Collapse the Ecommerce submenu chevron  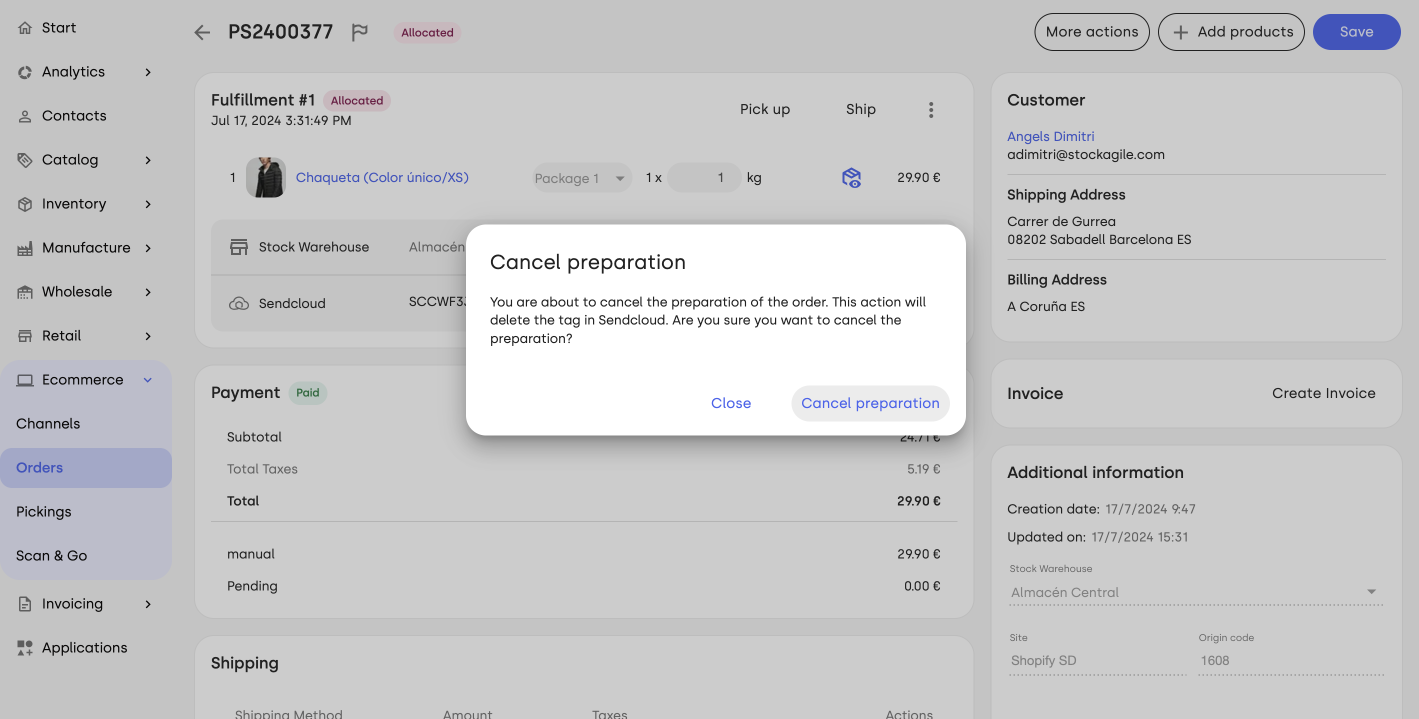coord(148,380)
